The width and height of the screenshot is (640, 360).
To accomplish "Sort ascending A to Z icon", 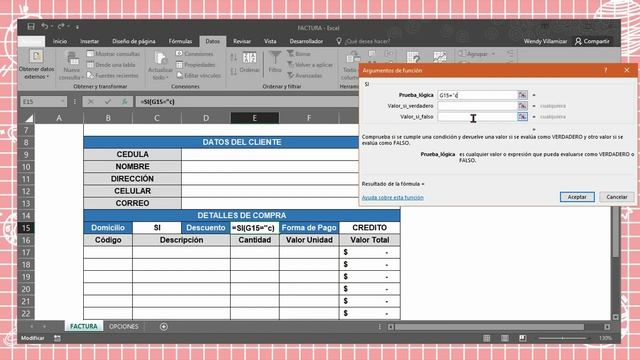I will point(233,57).
